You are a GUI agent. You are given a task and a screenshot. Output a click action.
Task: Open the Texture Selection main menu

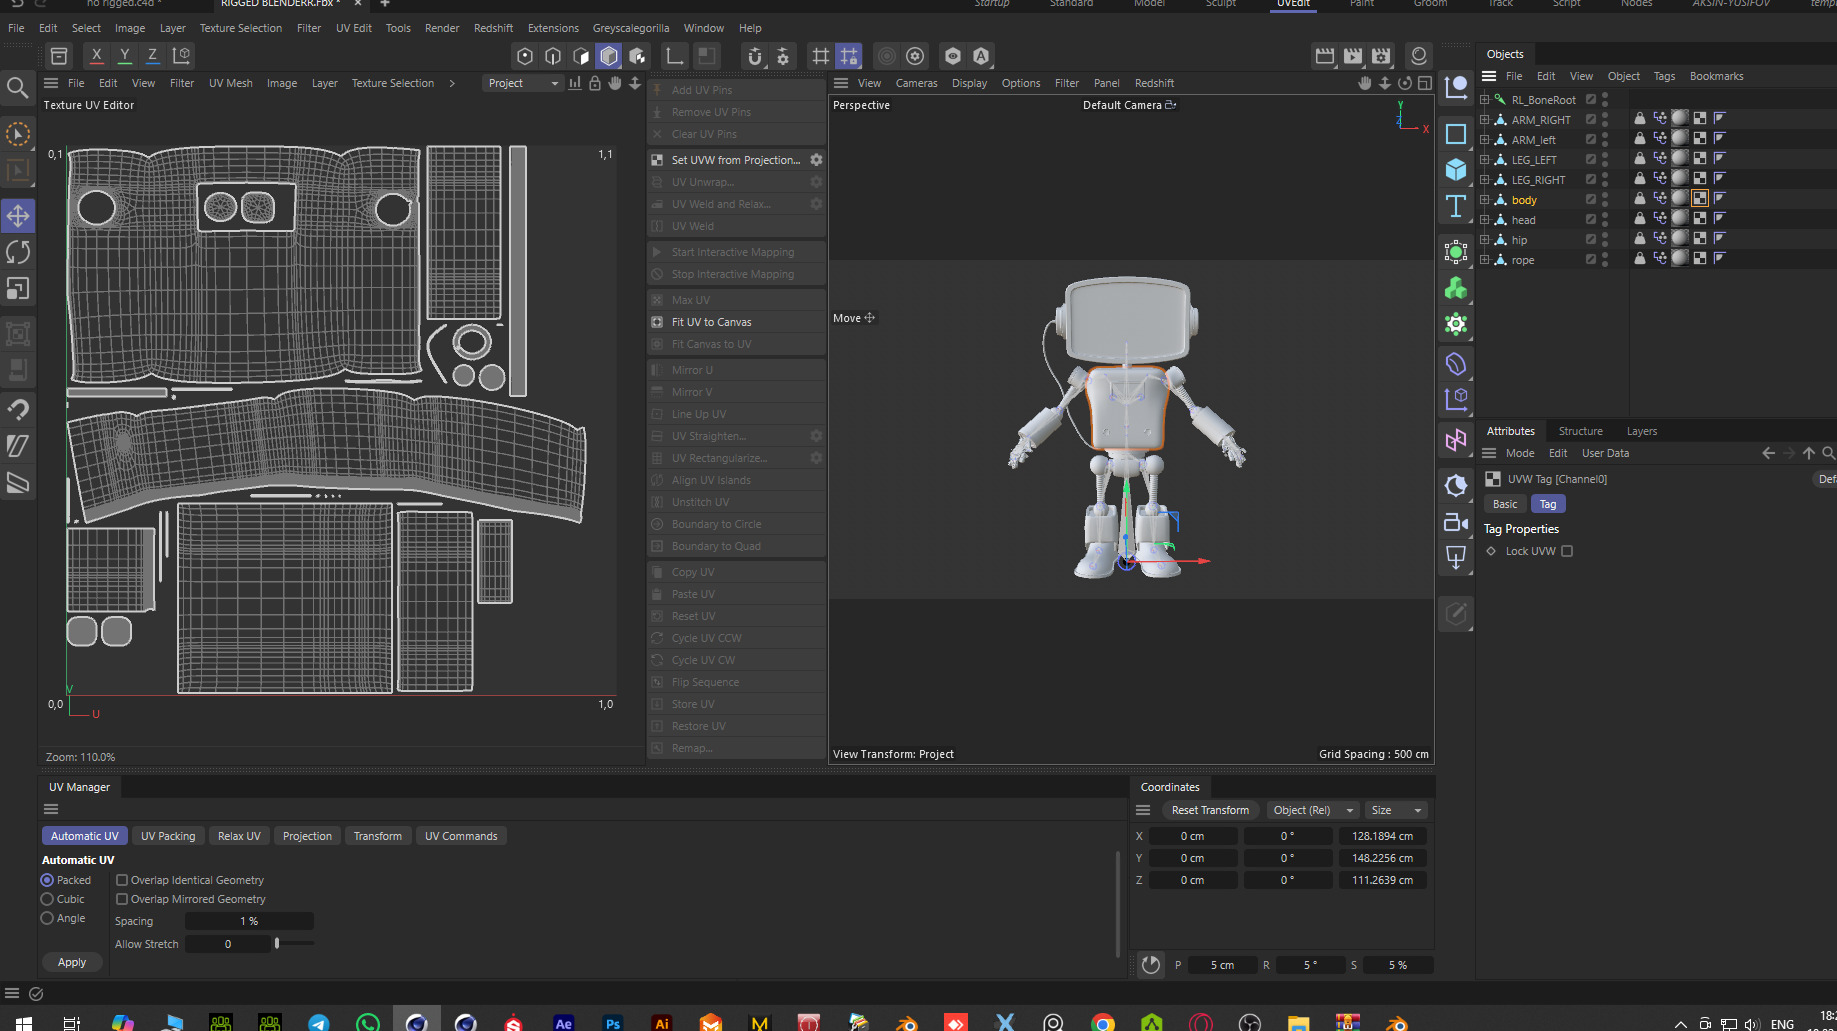[241, 28]
